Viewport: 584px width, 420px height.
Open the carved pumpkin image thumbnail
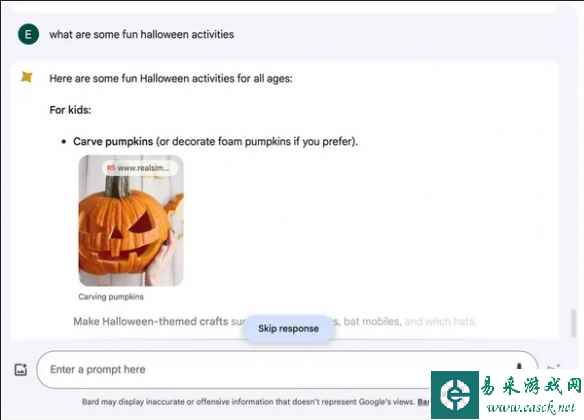click(x=131, y=220)
